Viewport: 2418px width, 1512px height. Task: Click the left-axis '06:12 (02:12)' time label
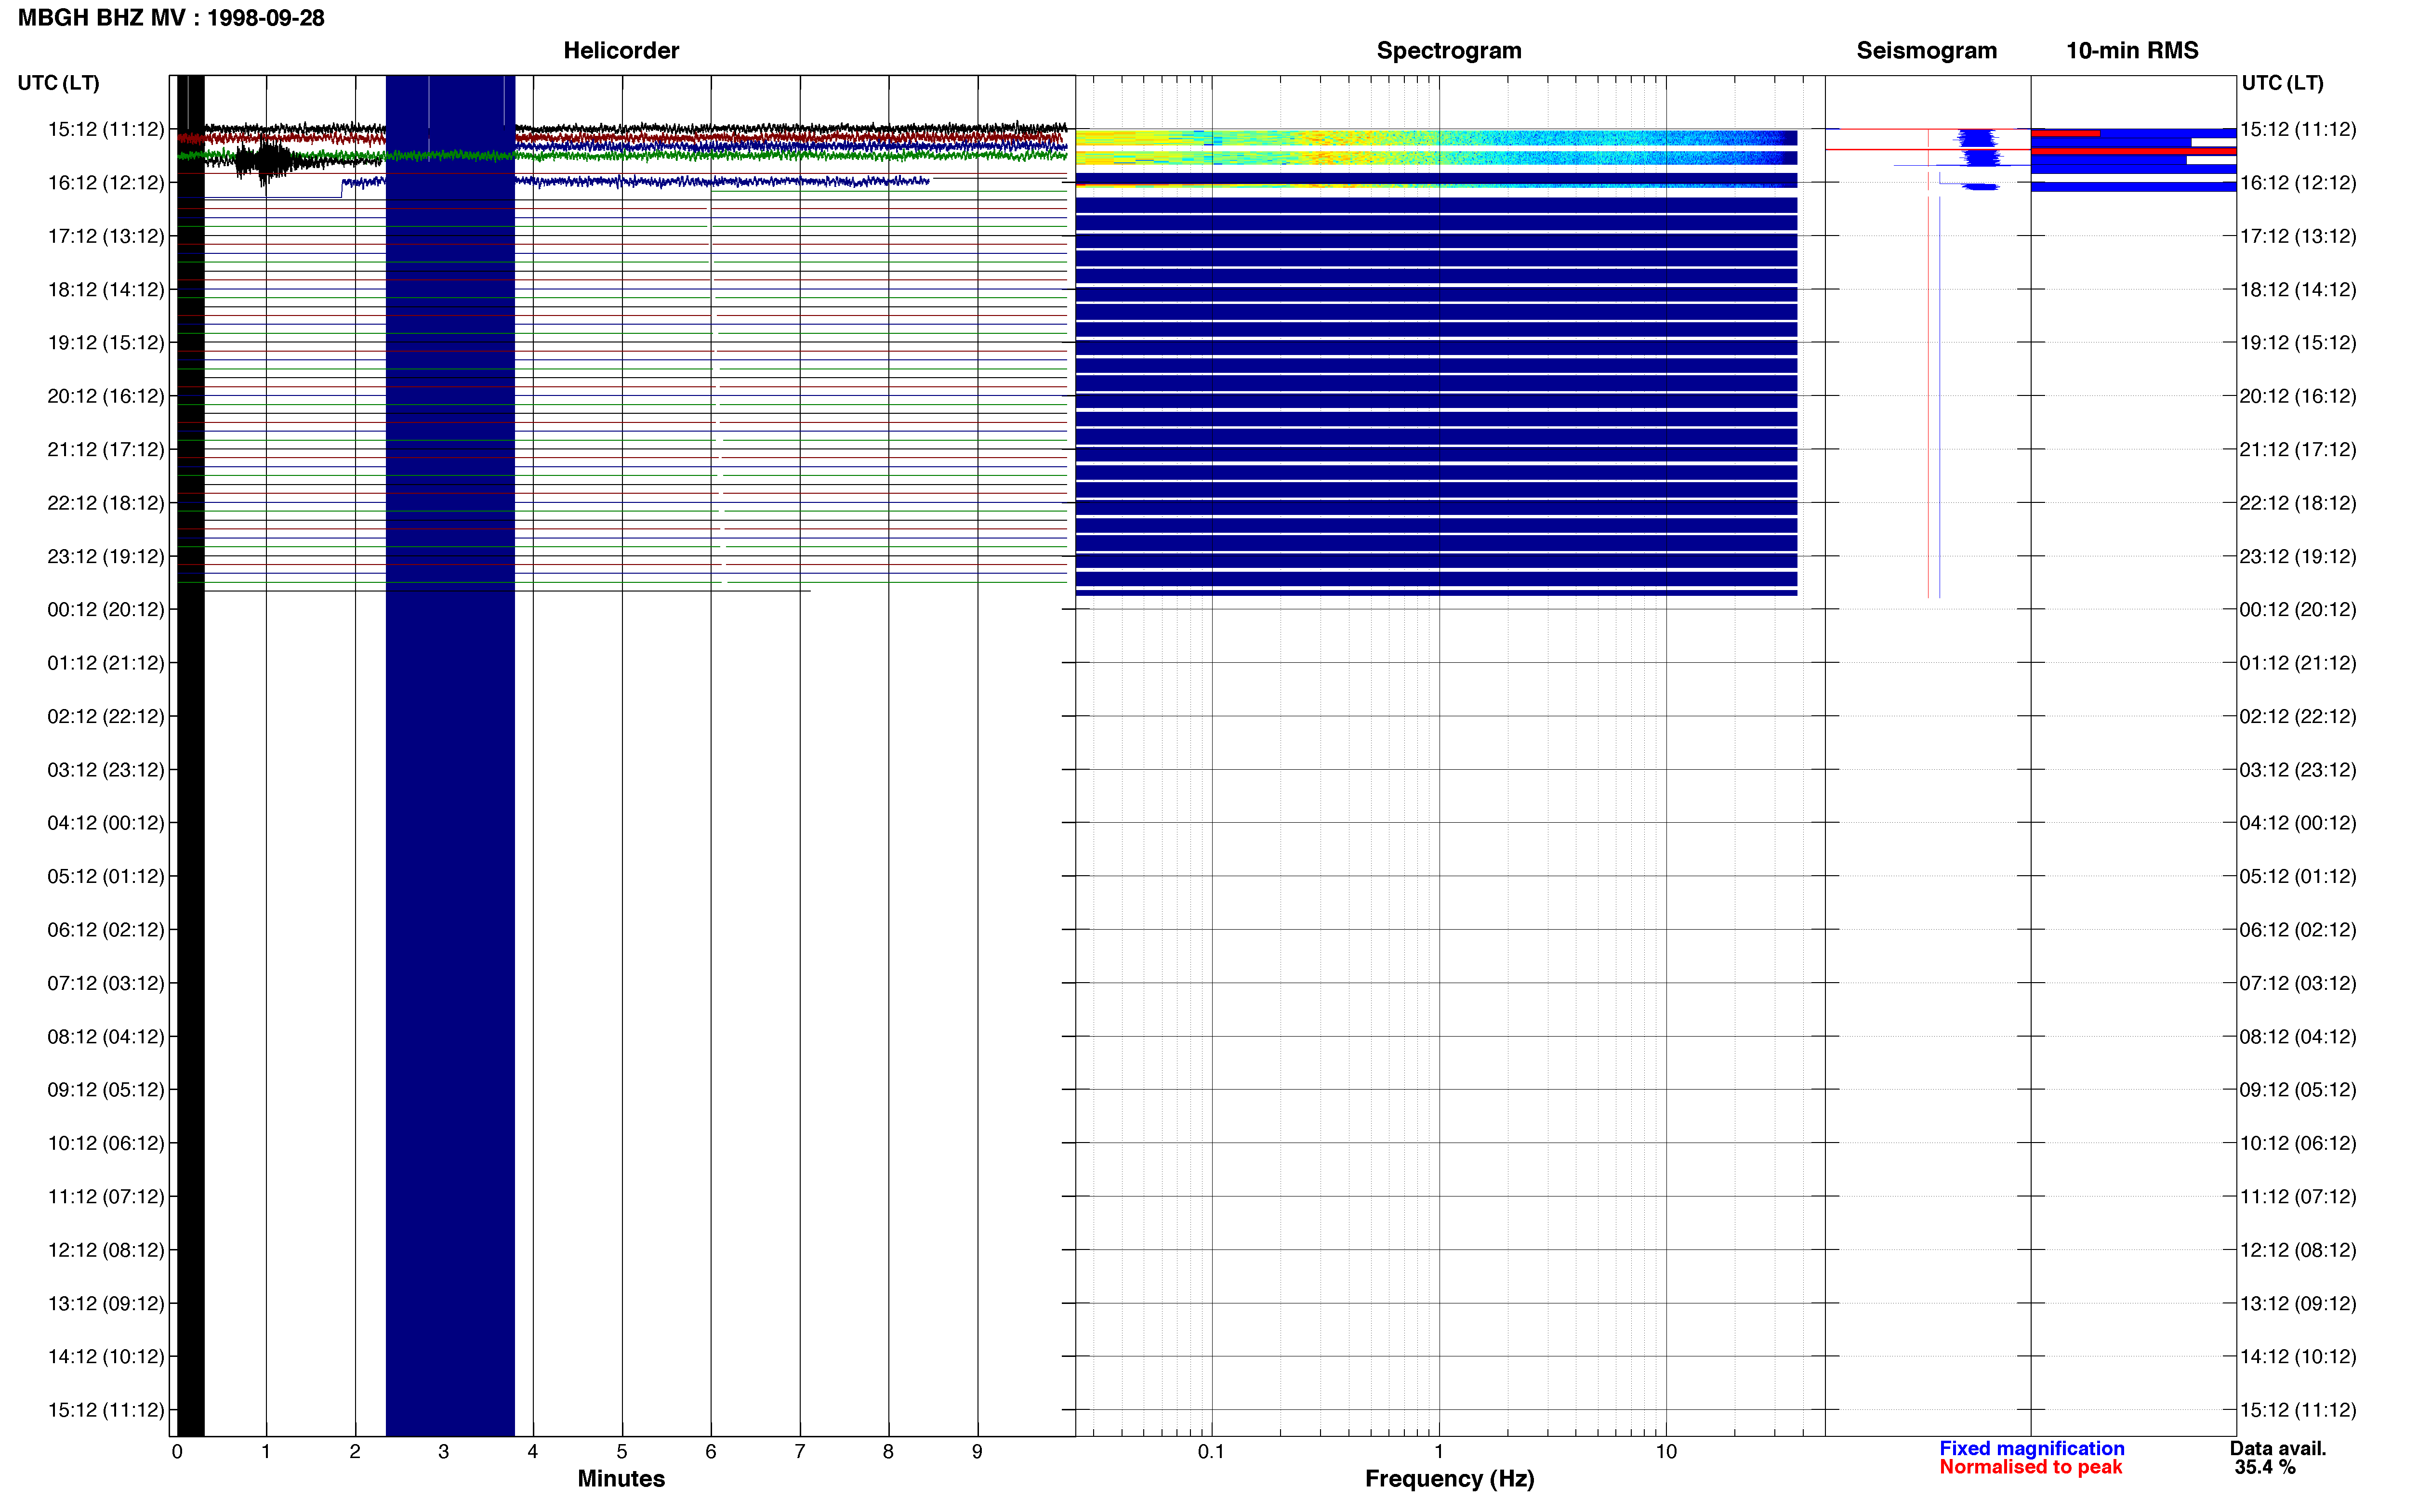(x=106, y=930)
